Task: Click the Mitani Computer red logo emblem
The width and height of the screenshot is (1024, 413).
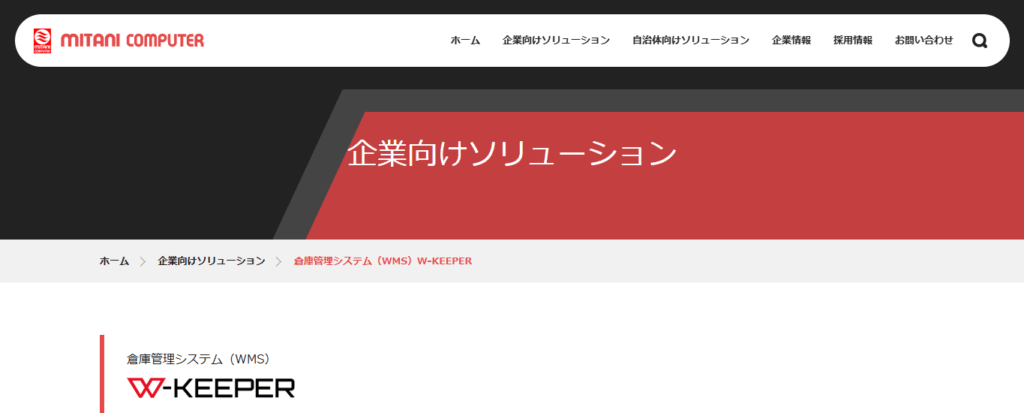Action: click(x=42, y=41)
